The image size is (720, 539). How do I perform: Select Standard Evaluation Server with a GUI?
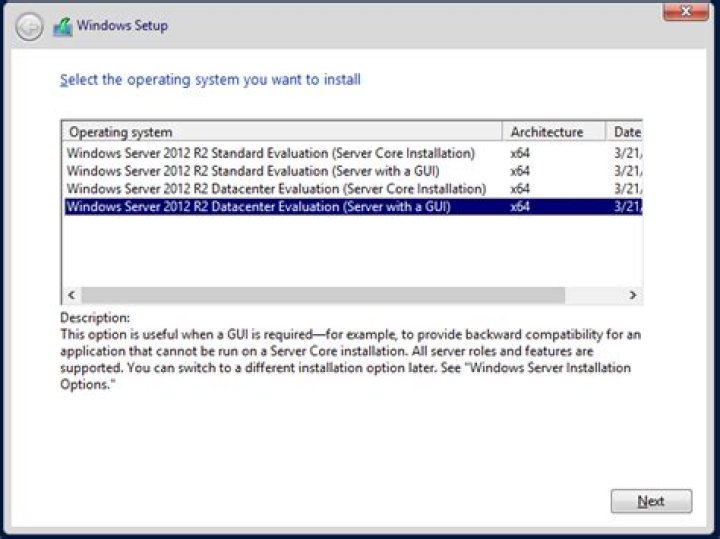(353, 171)
